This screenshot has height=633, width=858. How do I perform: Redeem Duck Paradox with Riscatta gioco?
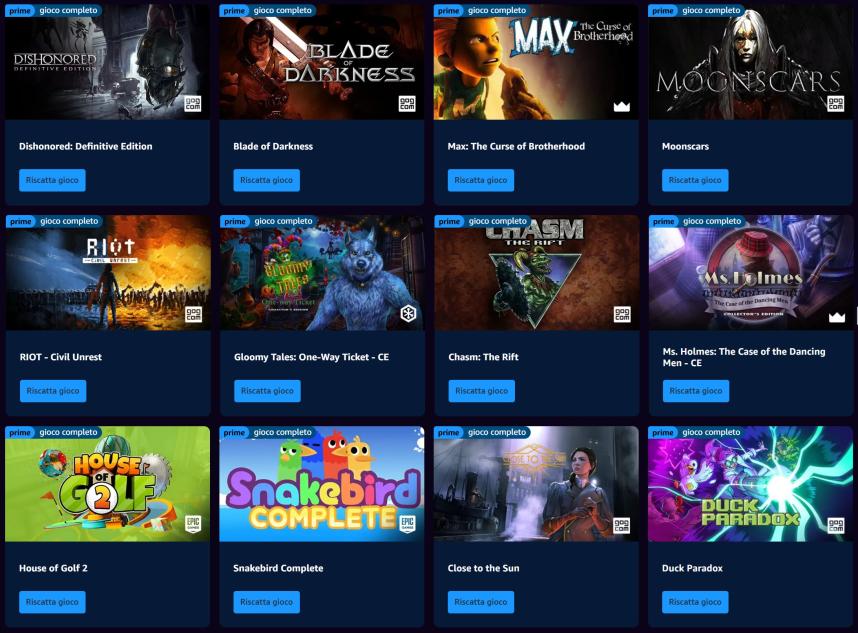pyautogui.click(x=695, y=602)
